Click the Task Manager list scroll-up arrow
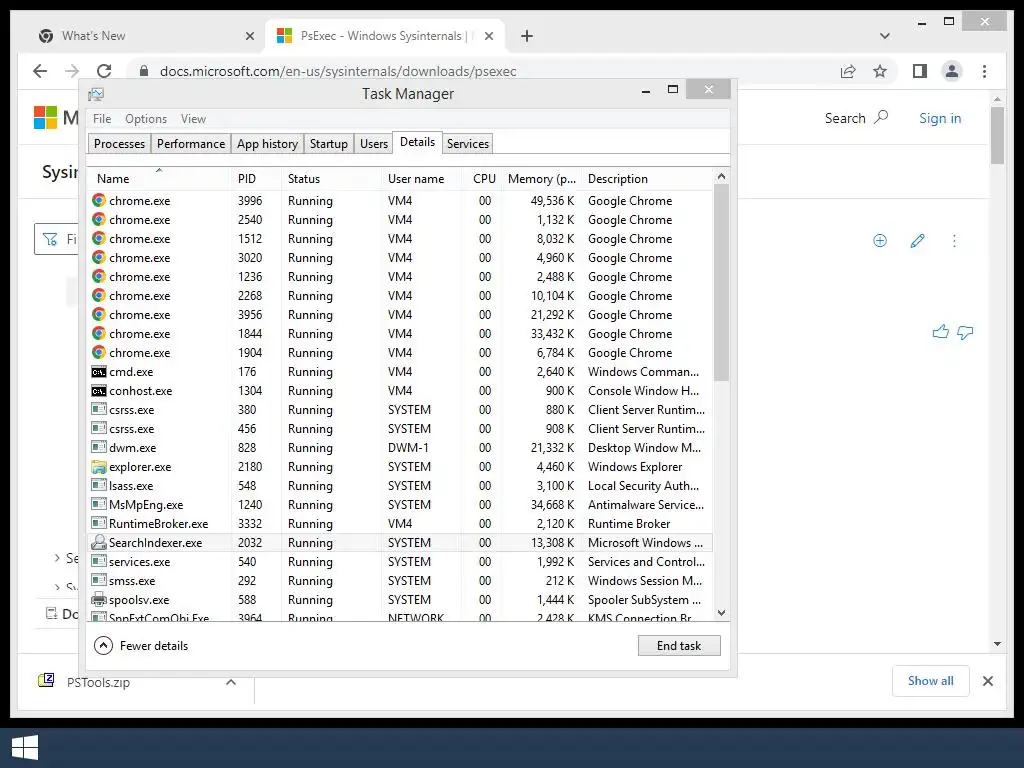Screen dimensions: 1024x768 [721, 176]
